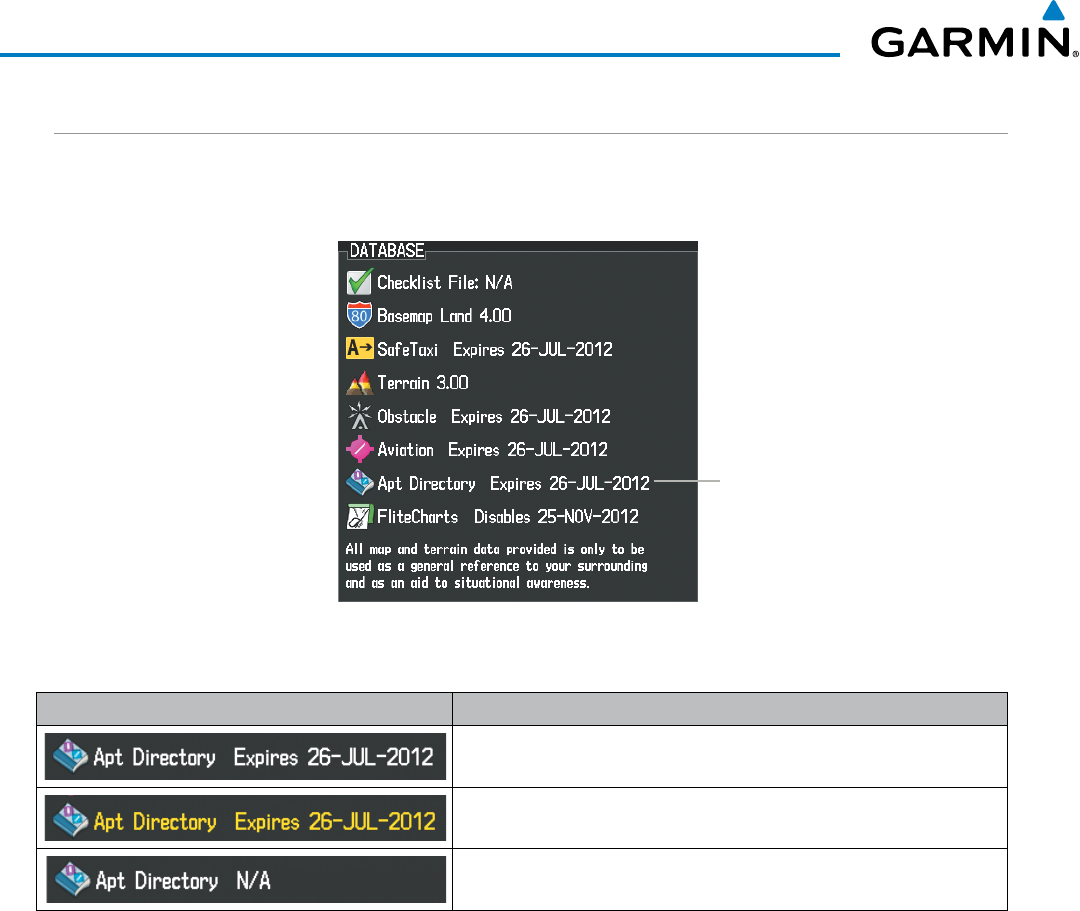Select white 'Apt Directory' label in first table row
The width and height of the screenshot is (1080, 911).
click(x=154, y=757)
